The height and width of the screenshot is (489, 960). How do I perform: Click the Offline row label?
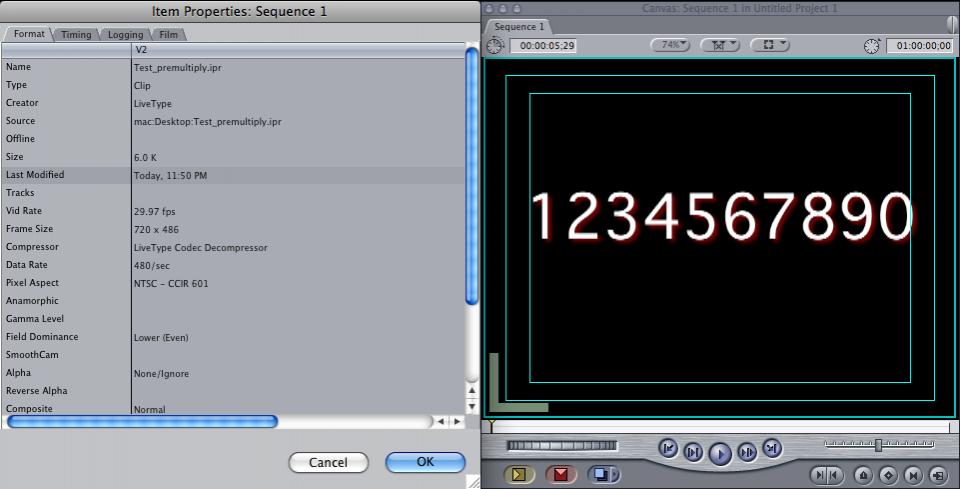20,138
